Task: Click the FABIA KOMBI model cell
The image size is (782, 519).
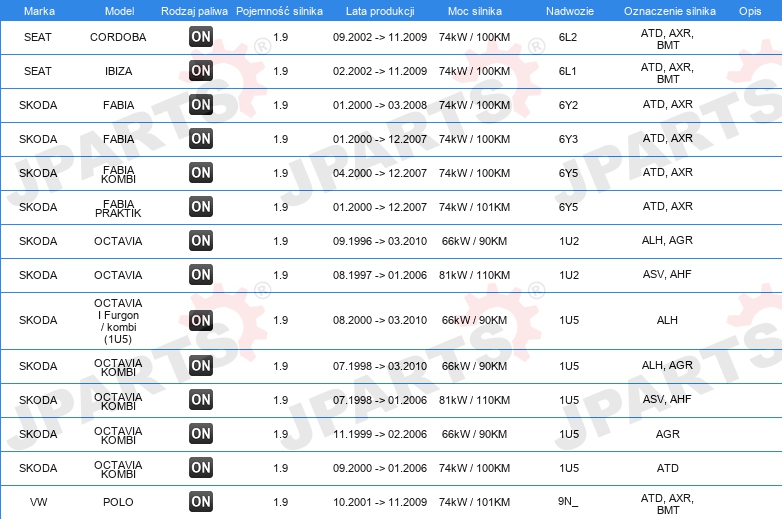Action: 118,174
